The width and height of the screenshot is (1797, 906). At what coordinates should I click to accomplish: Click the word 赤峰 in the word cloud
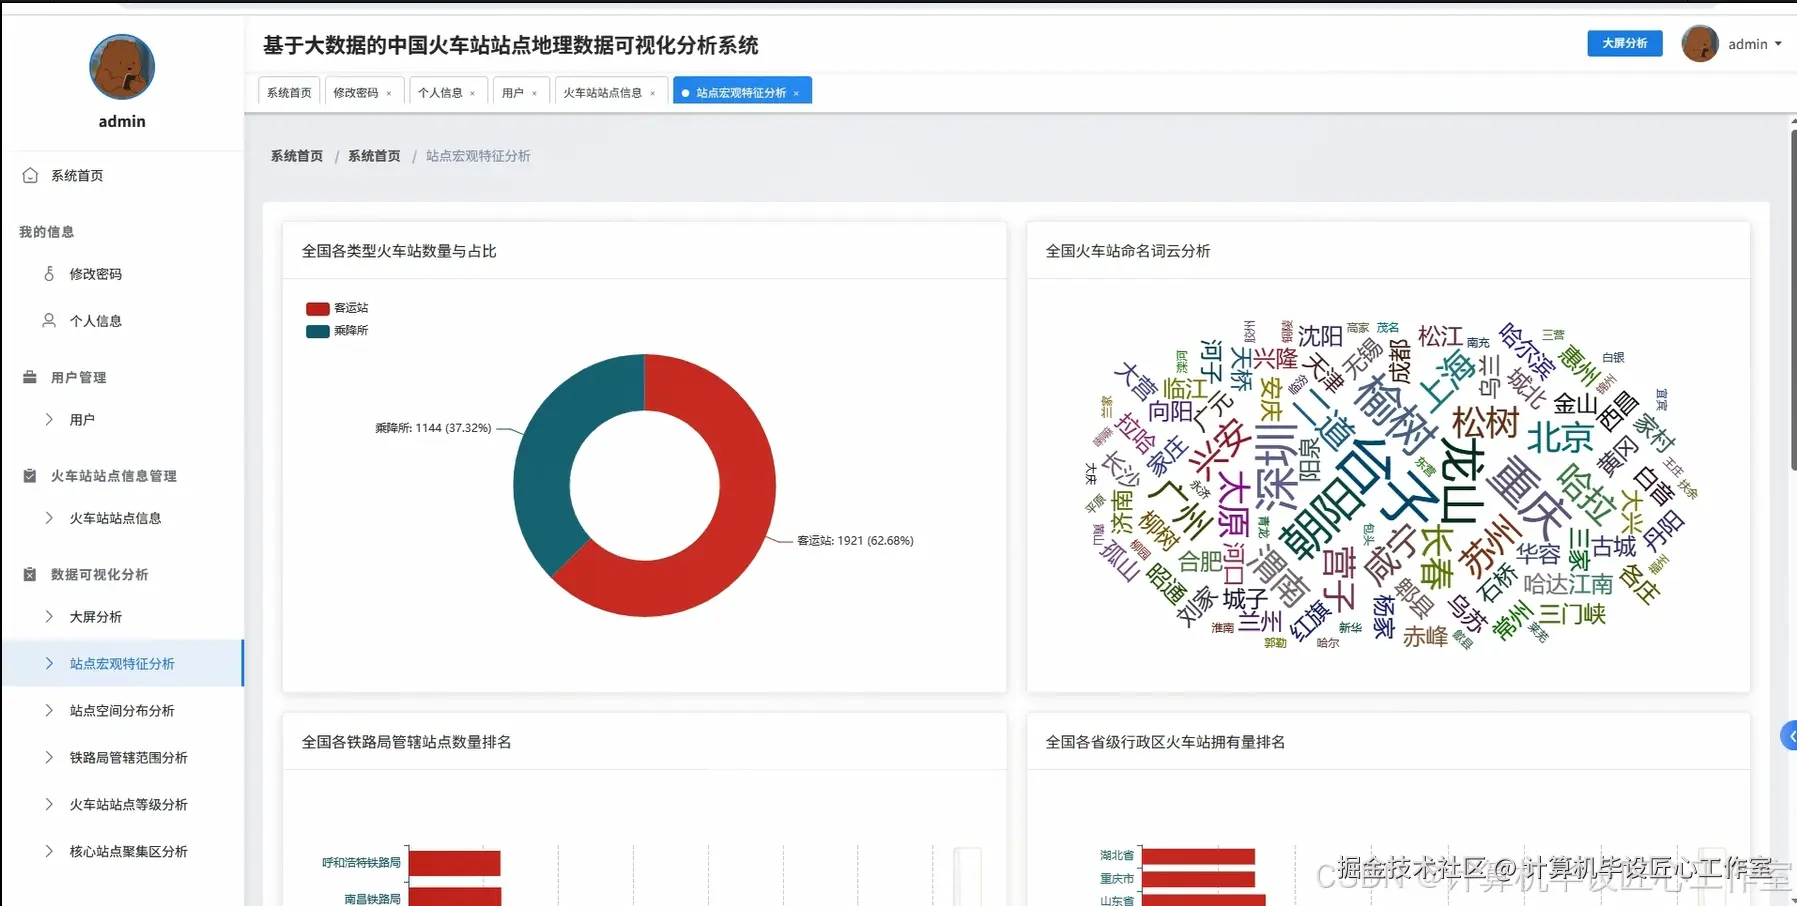pos(1425,636)
